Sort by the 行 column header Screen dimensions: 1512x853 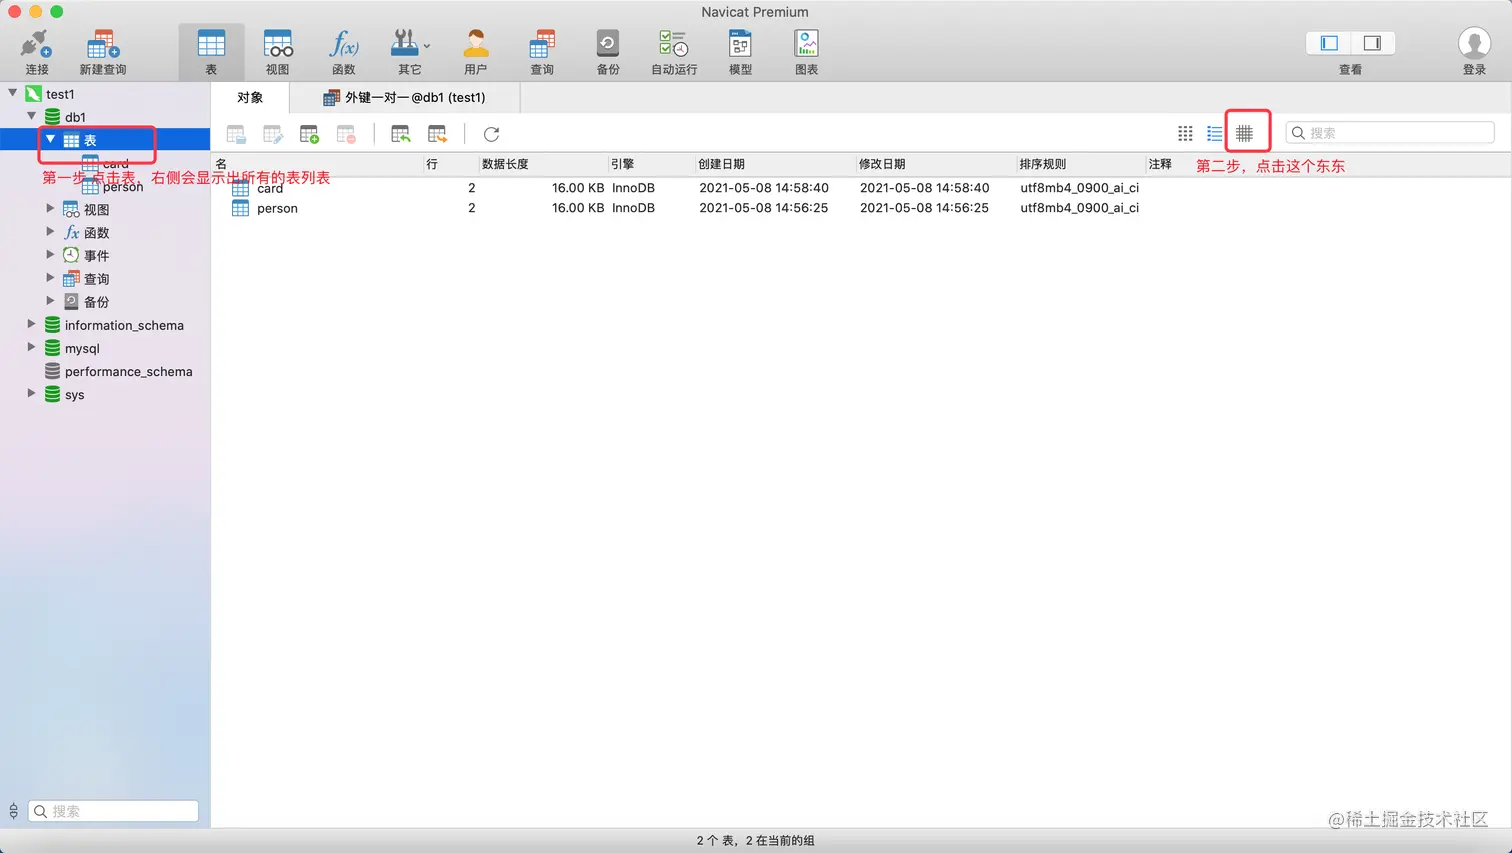tap(451, 164)
